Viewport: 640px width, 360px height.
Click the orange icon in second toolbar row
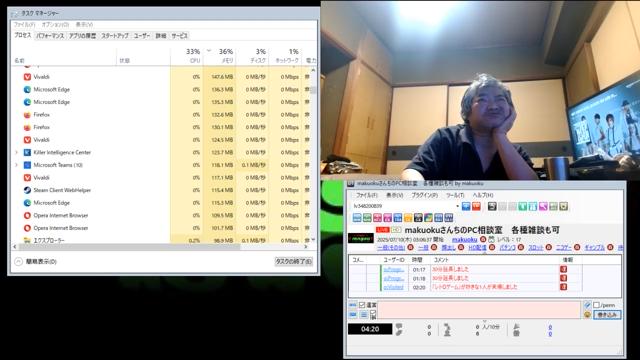[408, 218]
